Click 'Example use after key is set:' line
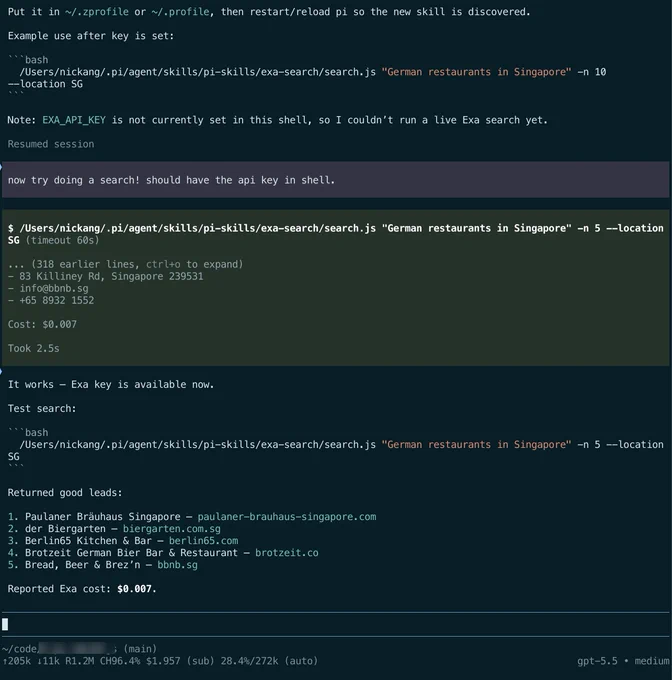 tap(91, 36)
